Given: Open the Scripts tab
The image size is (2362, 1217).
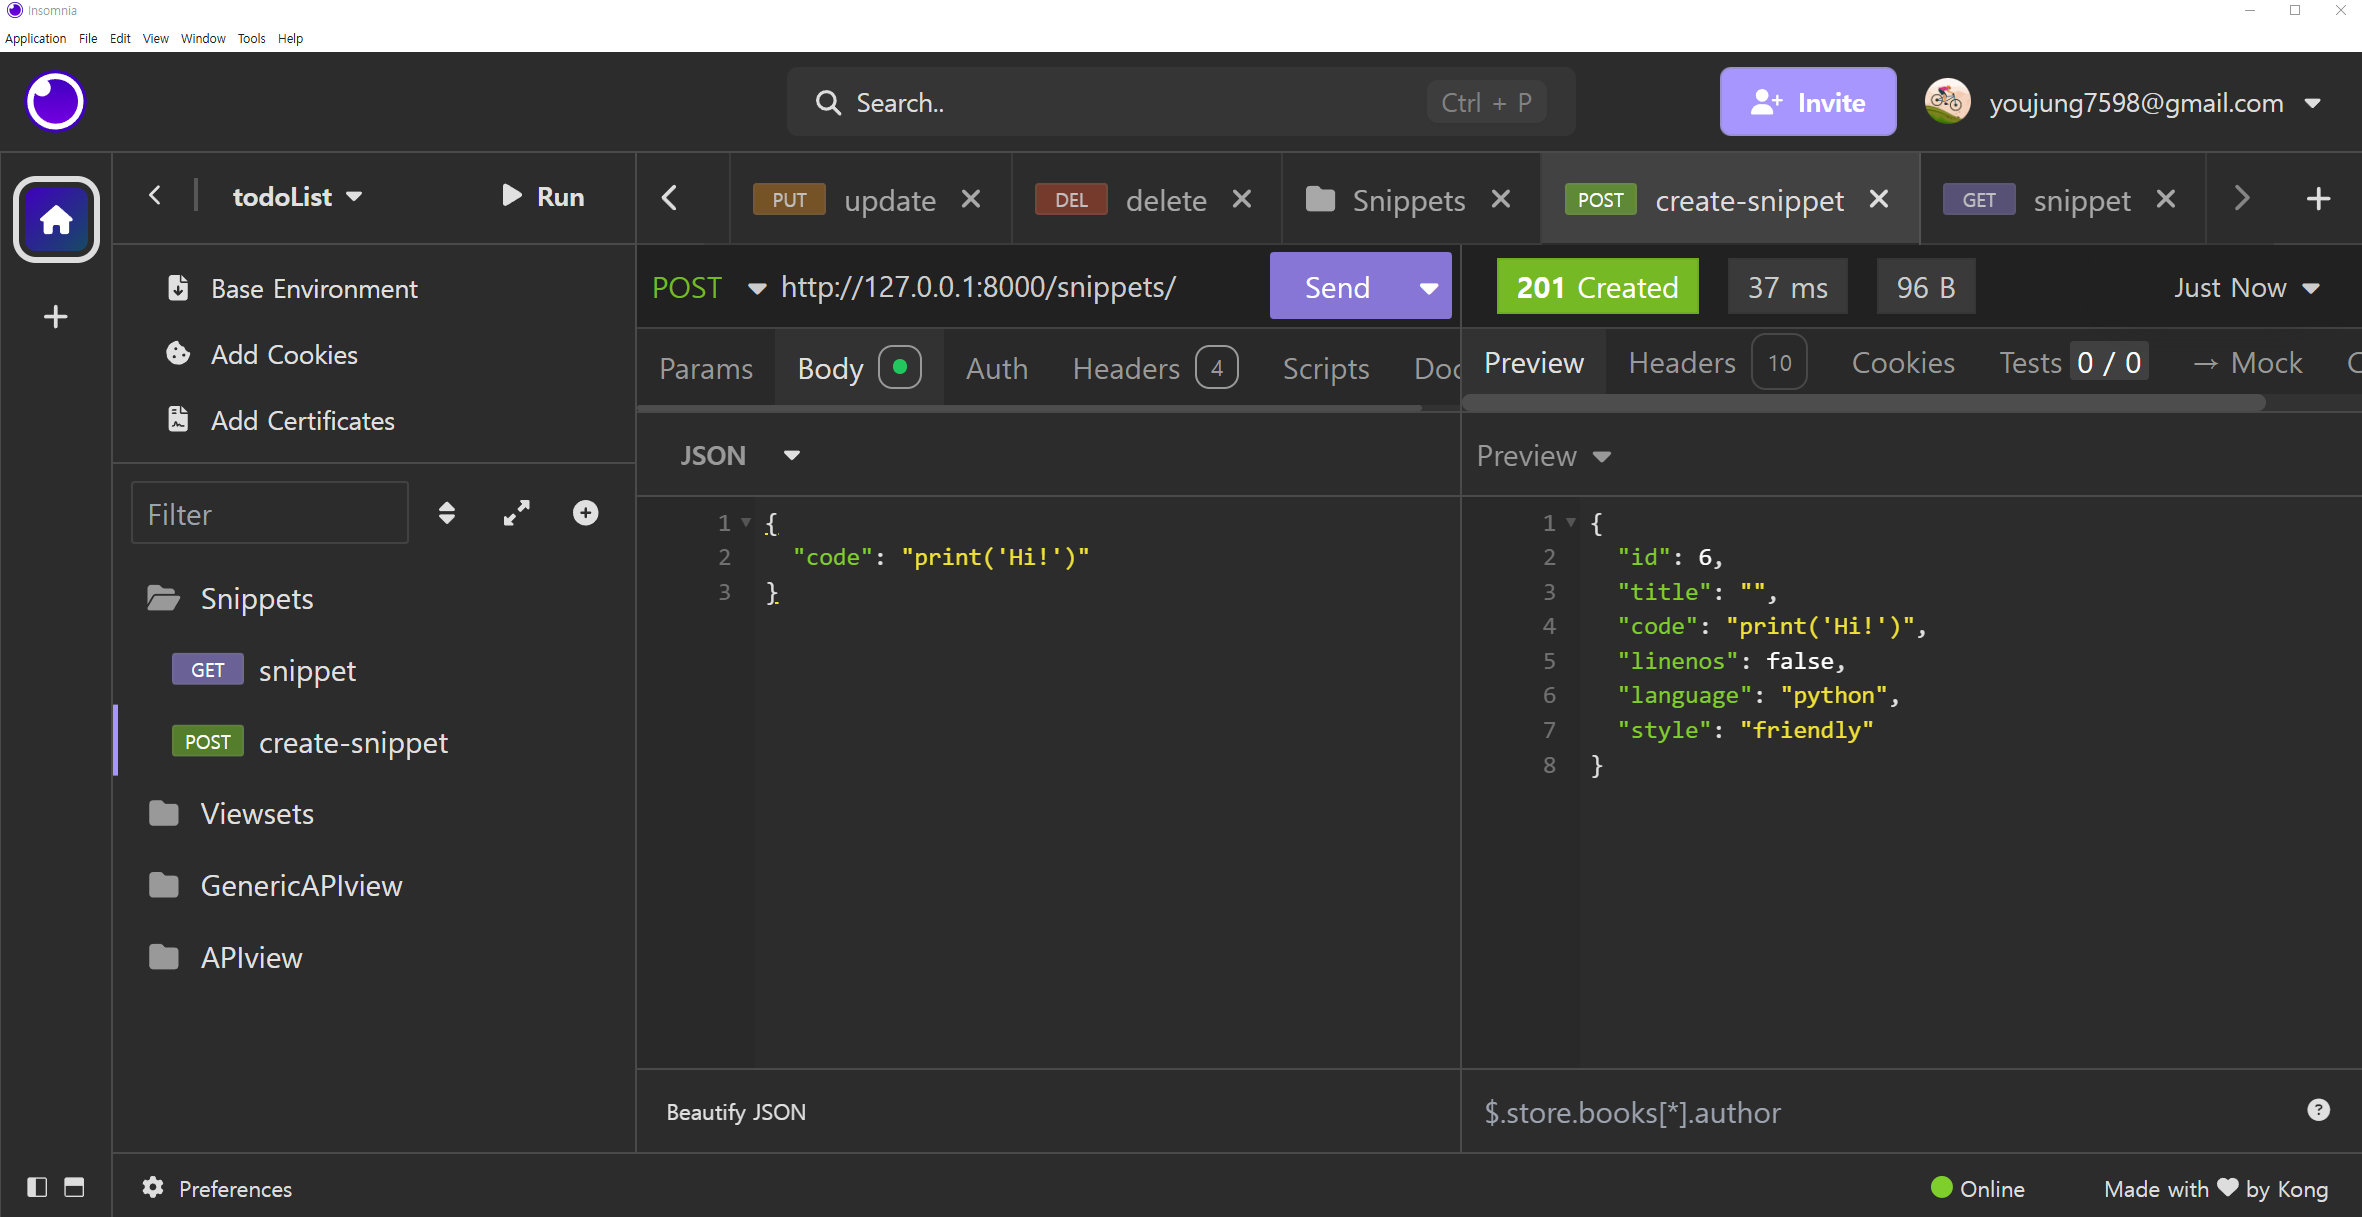Looking at the screenshot, I should (x=1325, y=368).
